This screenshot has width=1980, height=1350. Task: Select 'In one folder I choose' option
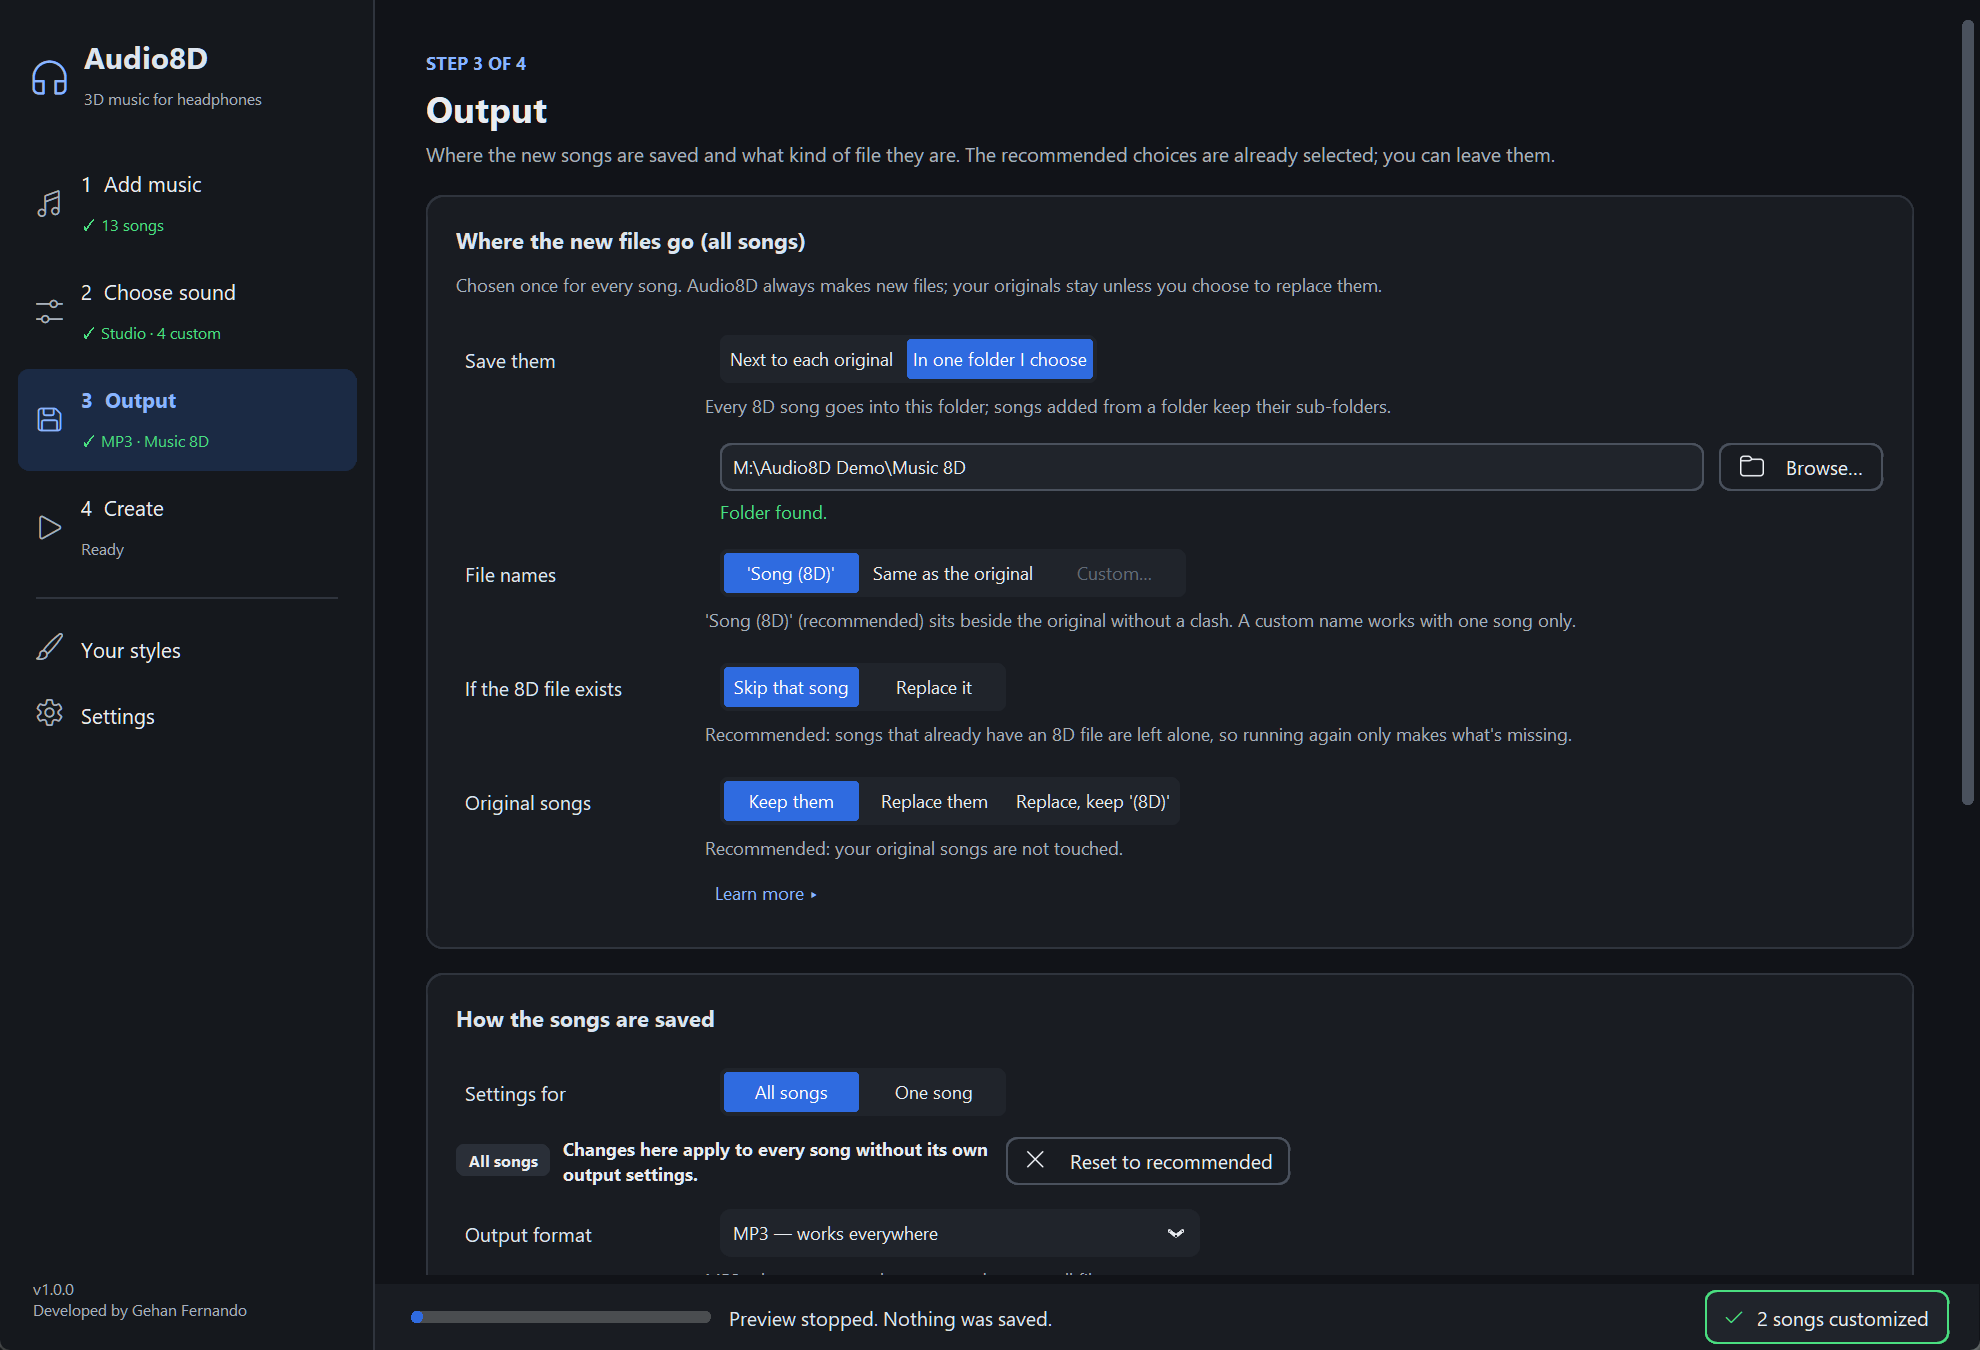tap(999, 359)
